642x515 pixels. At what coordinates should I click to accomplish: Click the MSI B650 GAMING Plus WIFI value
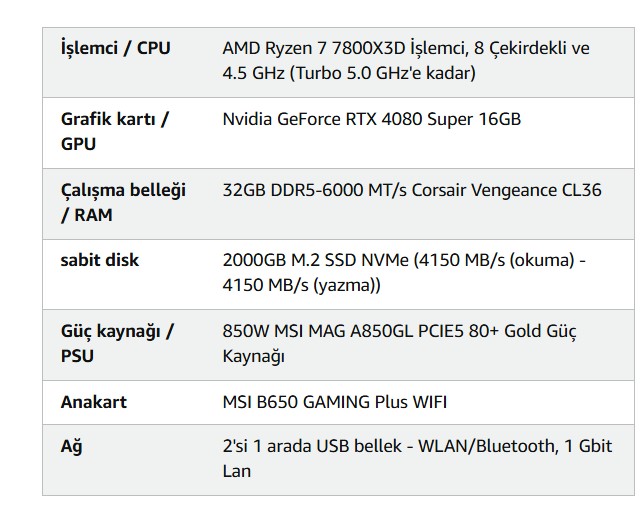[x=334, y=402]
